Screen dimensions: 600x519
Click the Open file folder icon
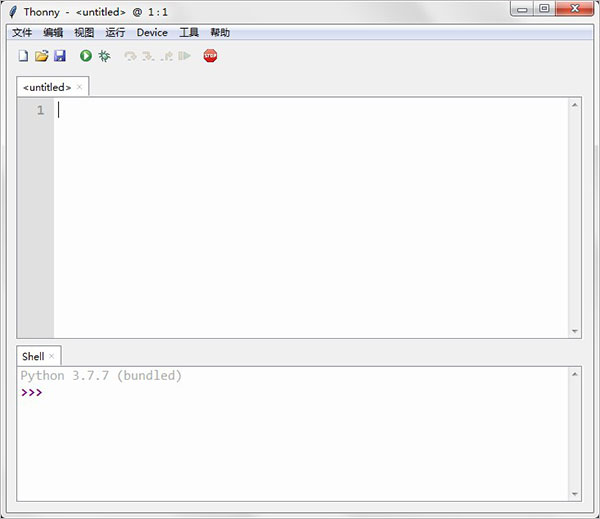41,56
